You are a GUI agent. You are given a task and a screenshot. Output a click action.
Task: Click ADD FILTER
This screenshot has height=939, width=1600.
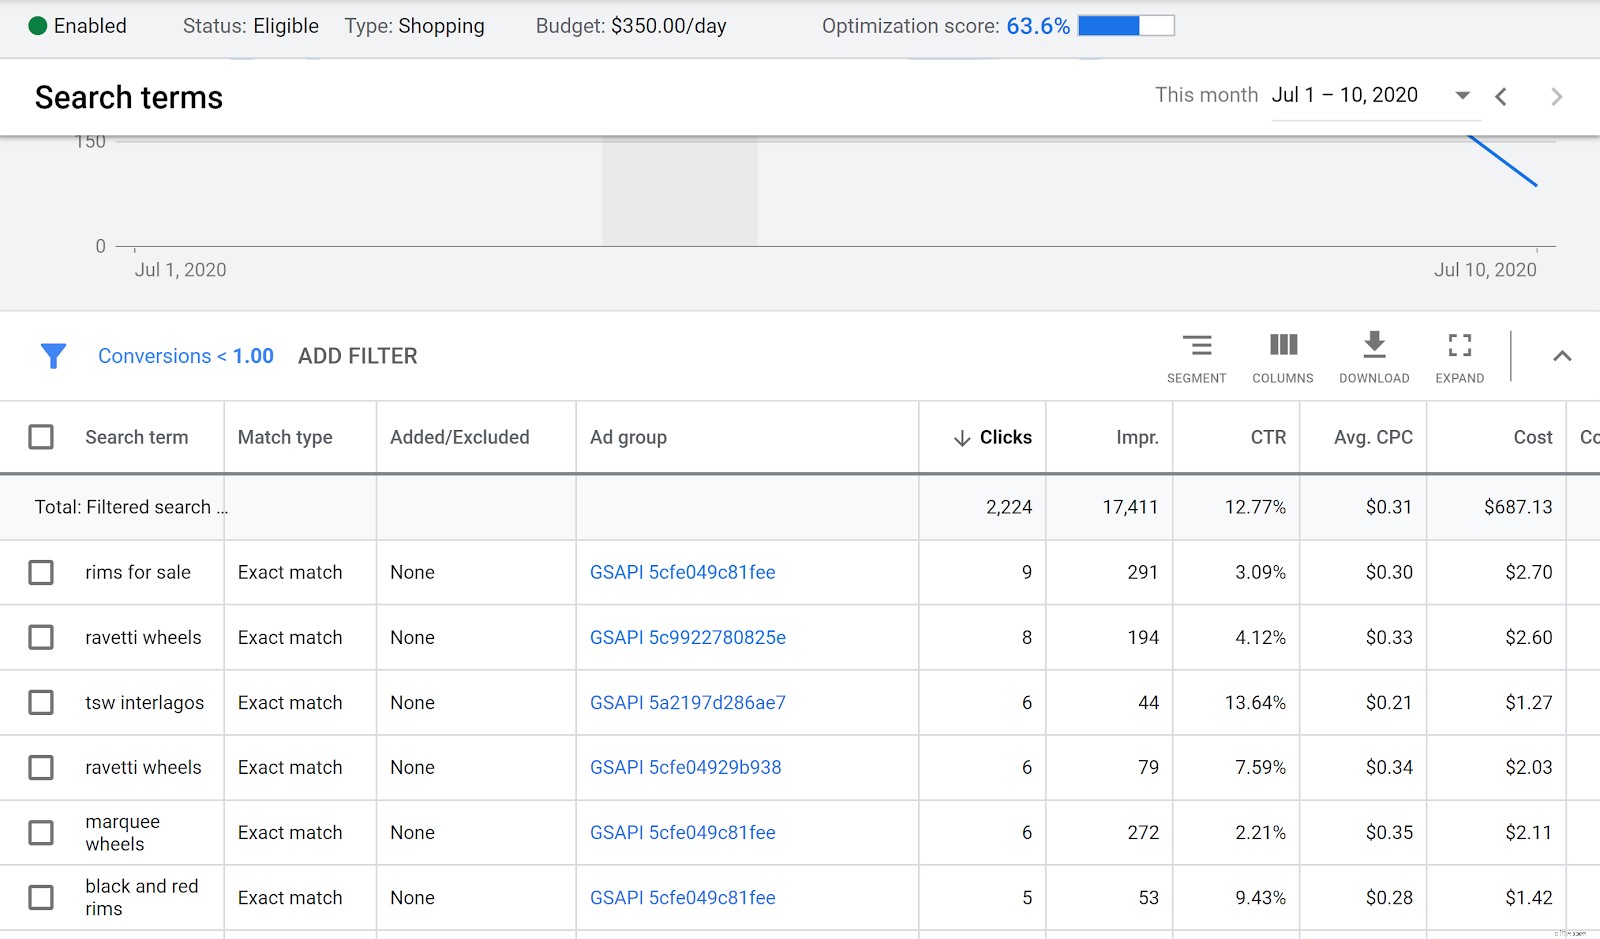click(x=357, y=356)
